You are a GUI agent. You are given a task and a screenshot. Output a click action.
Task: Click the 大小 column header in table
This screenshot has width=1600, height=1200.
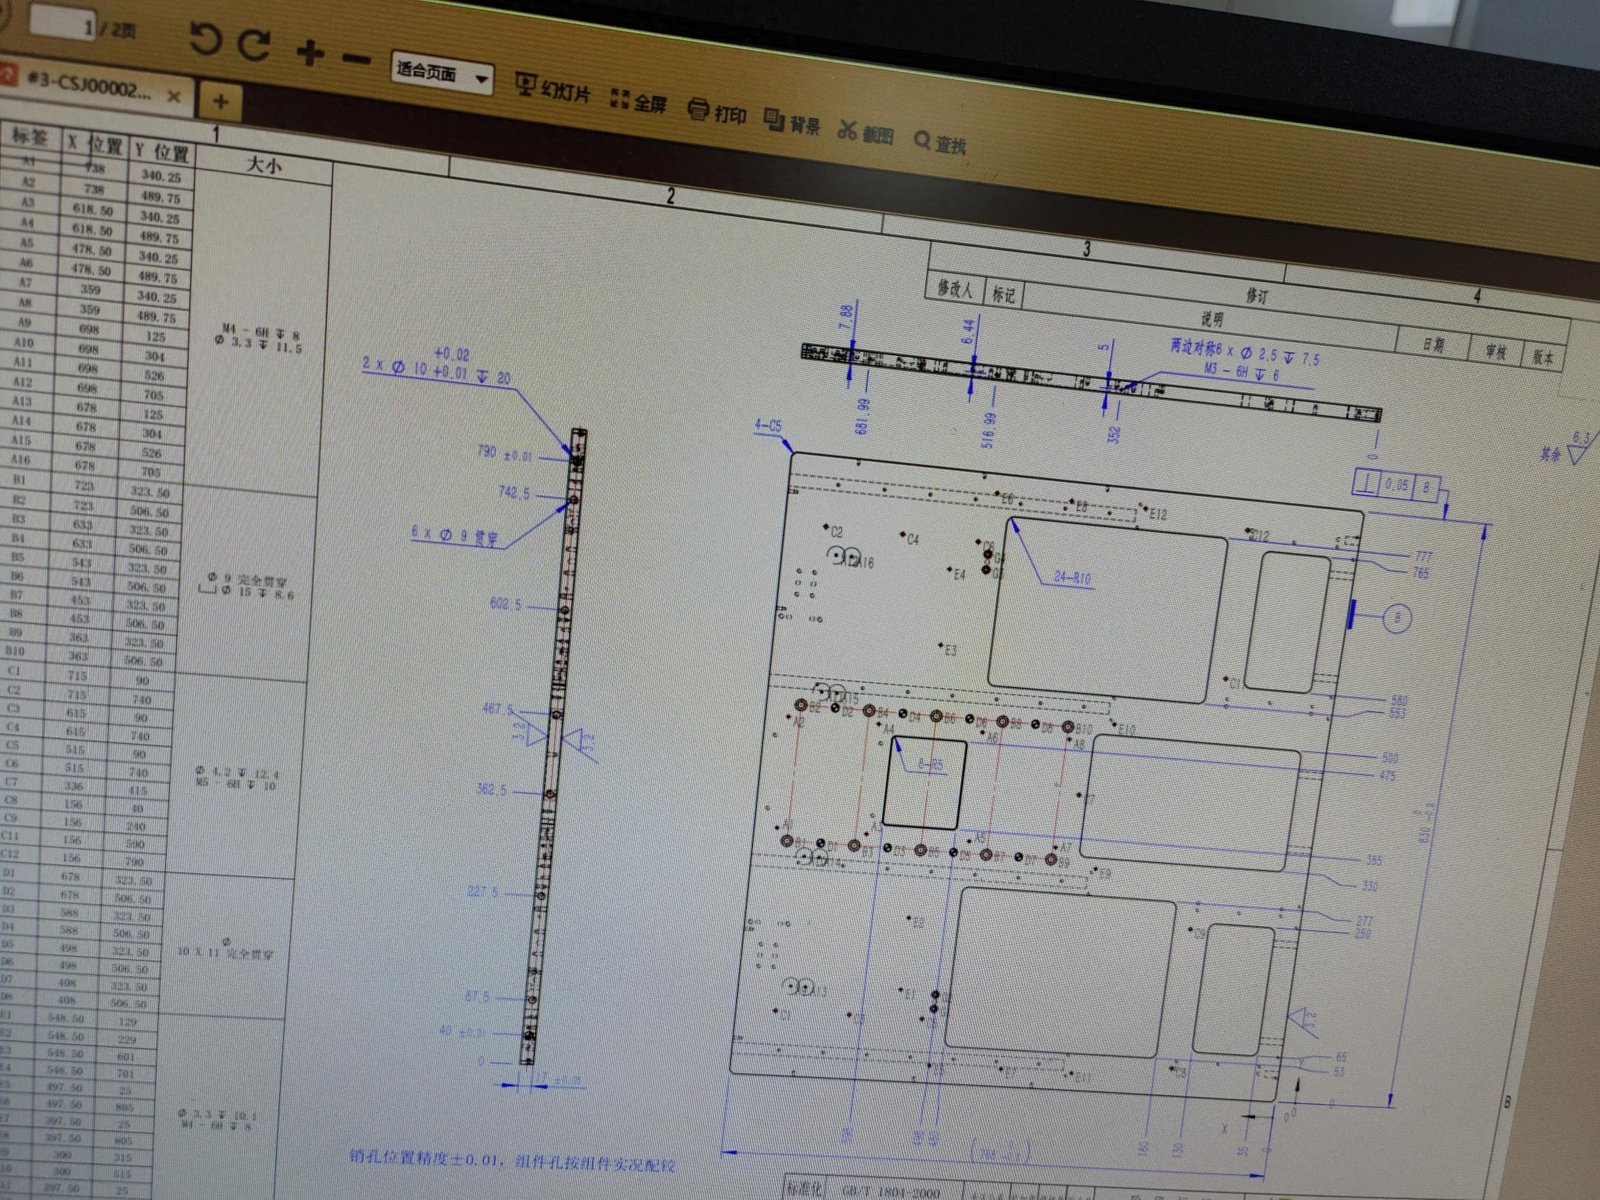pos(264,164)
